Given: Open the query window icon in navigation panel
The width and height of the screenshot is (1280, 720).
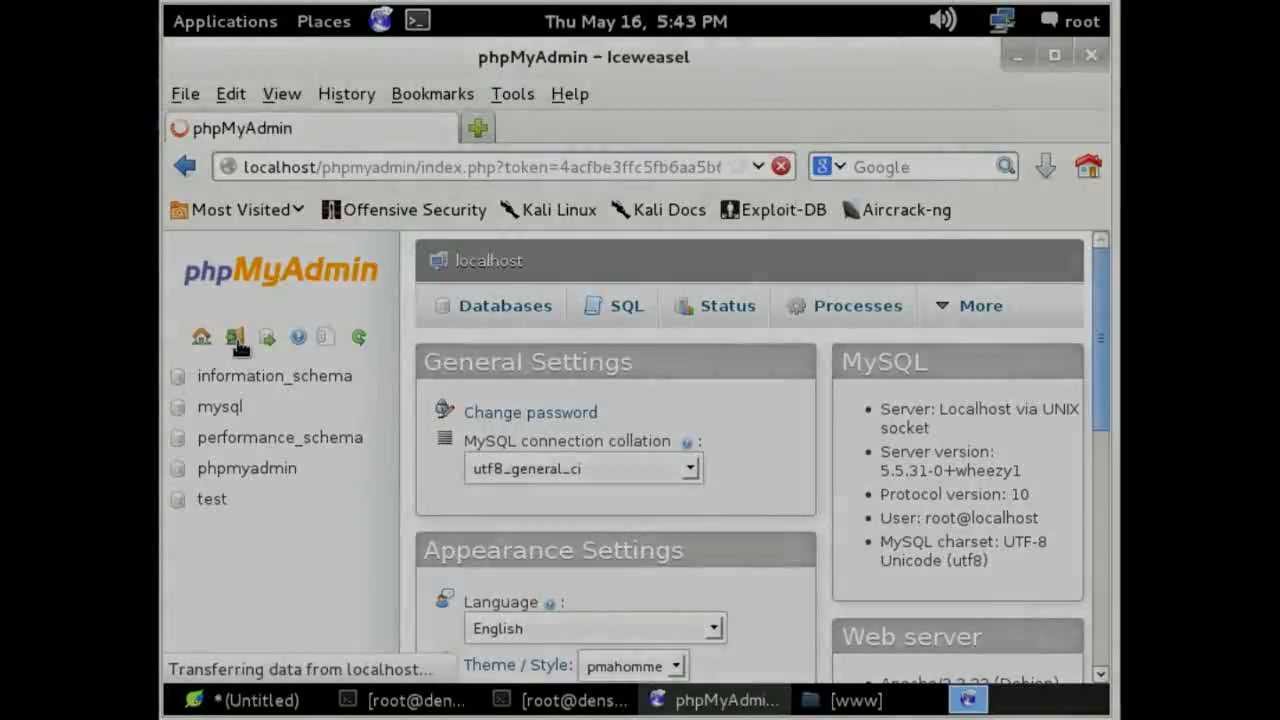Looking at the screenshot, I should (x=266, y=337).
